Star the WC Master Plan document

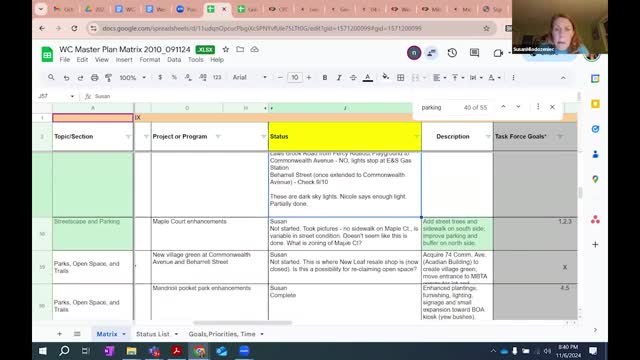tap(226, 49)
